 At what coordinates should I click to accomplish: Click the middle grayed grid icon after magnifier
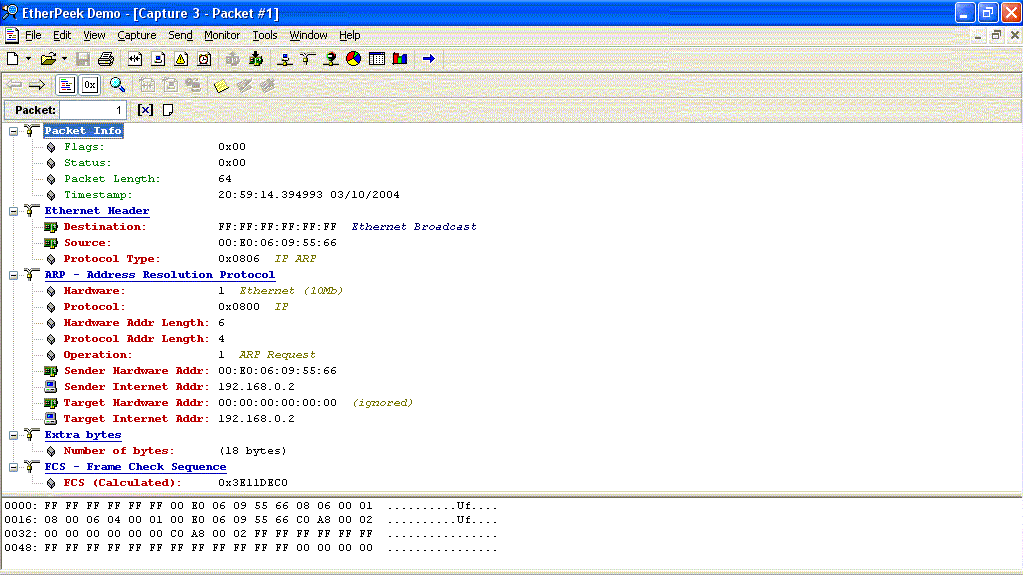pyautogui.click(x=170, y=85)
